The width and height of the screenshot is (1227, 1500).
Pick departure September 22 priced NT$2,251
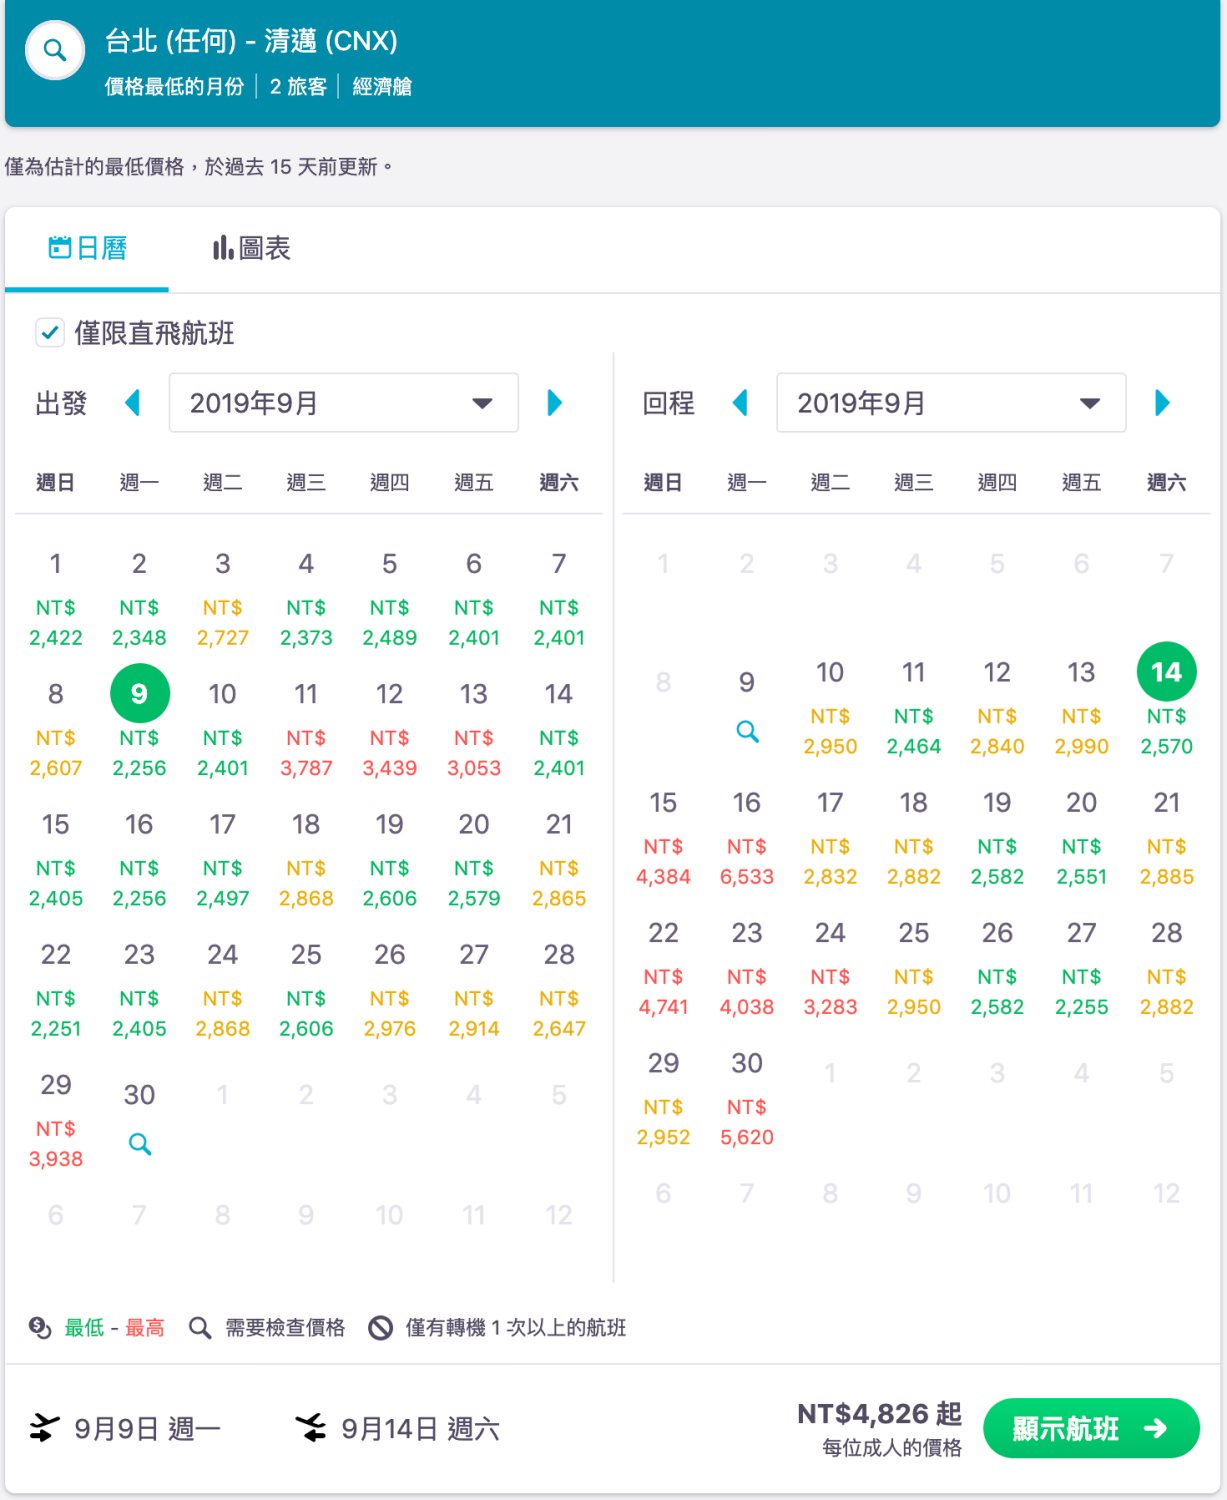pos(56,990)
